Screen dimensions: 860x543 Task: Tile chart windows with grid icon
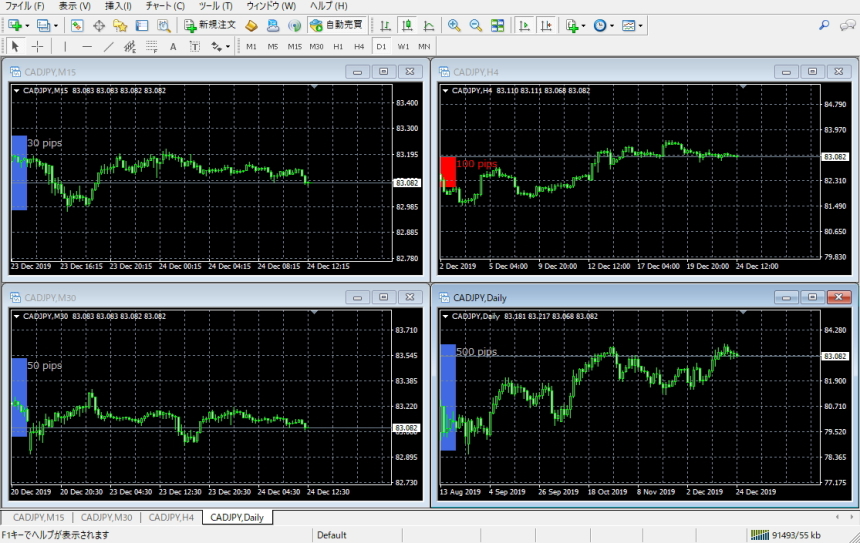497,25
